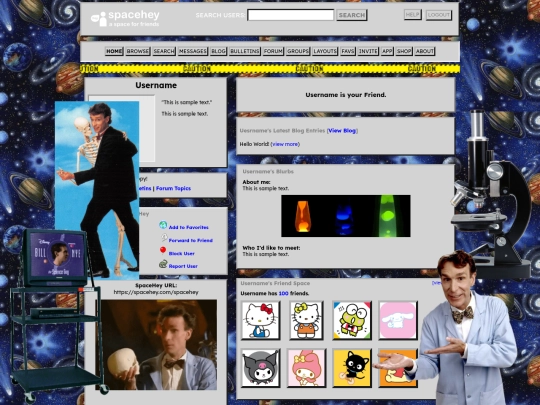Open APP in navigation bar
Viewport: 540px width, 405px height.
pos(387,51)
